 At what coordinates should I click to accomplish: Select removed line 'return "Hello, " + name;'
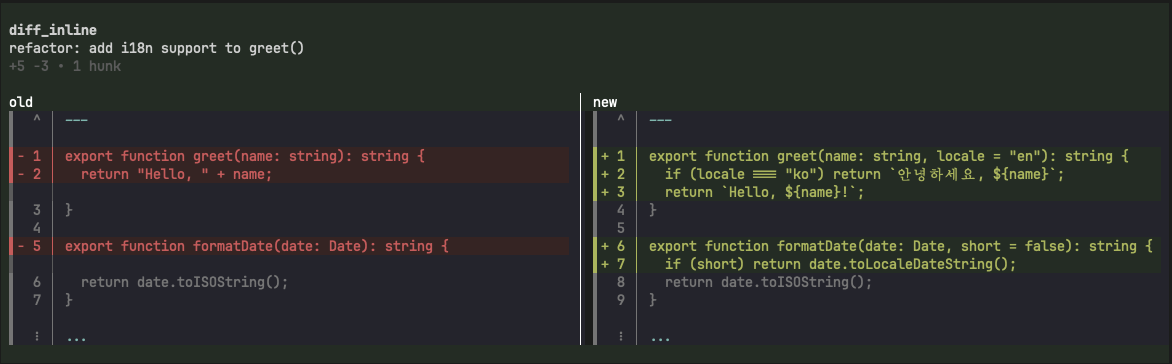coord(289,174)
